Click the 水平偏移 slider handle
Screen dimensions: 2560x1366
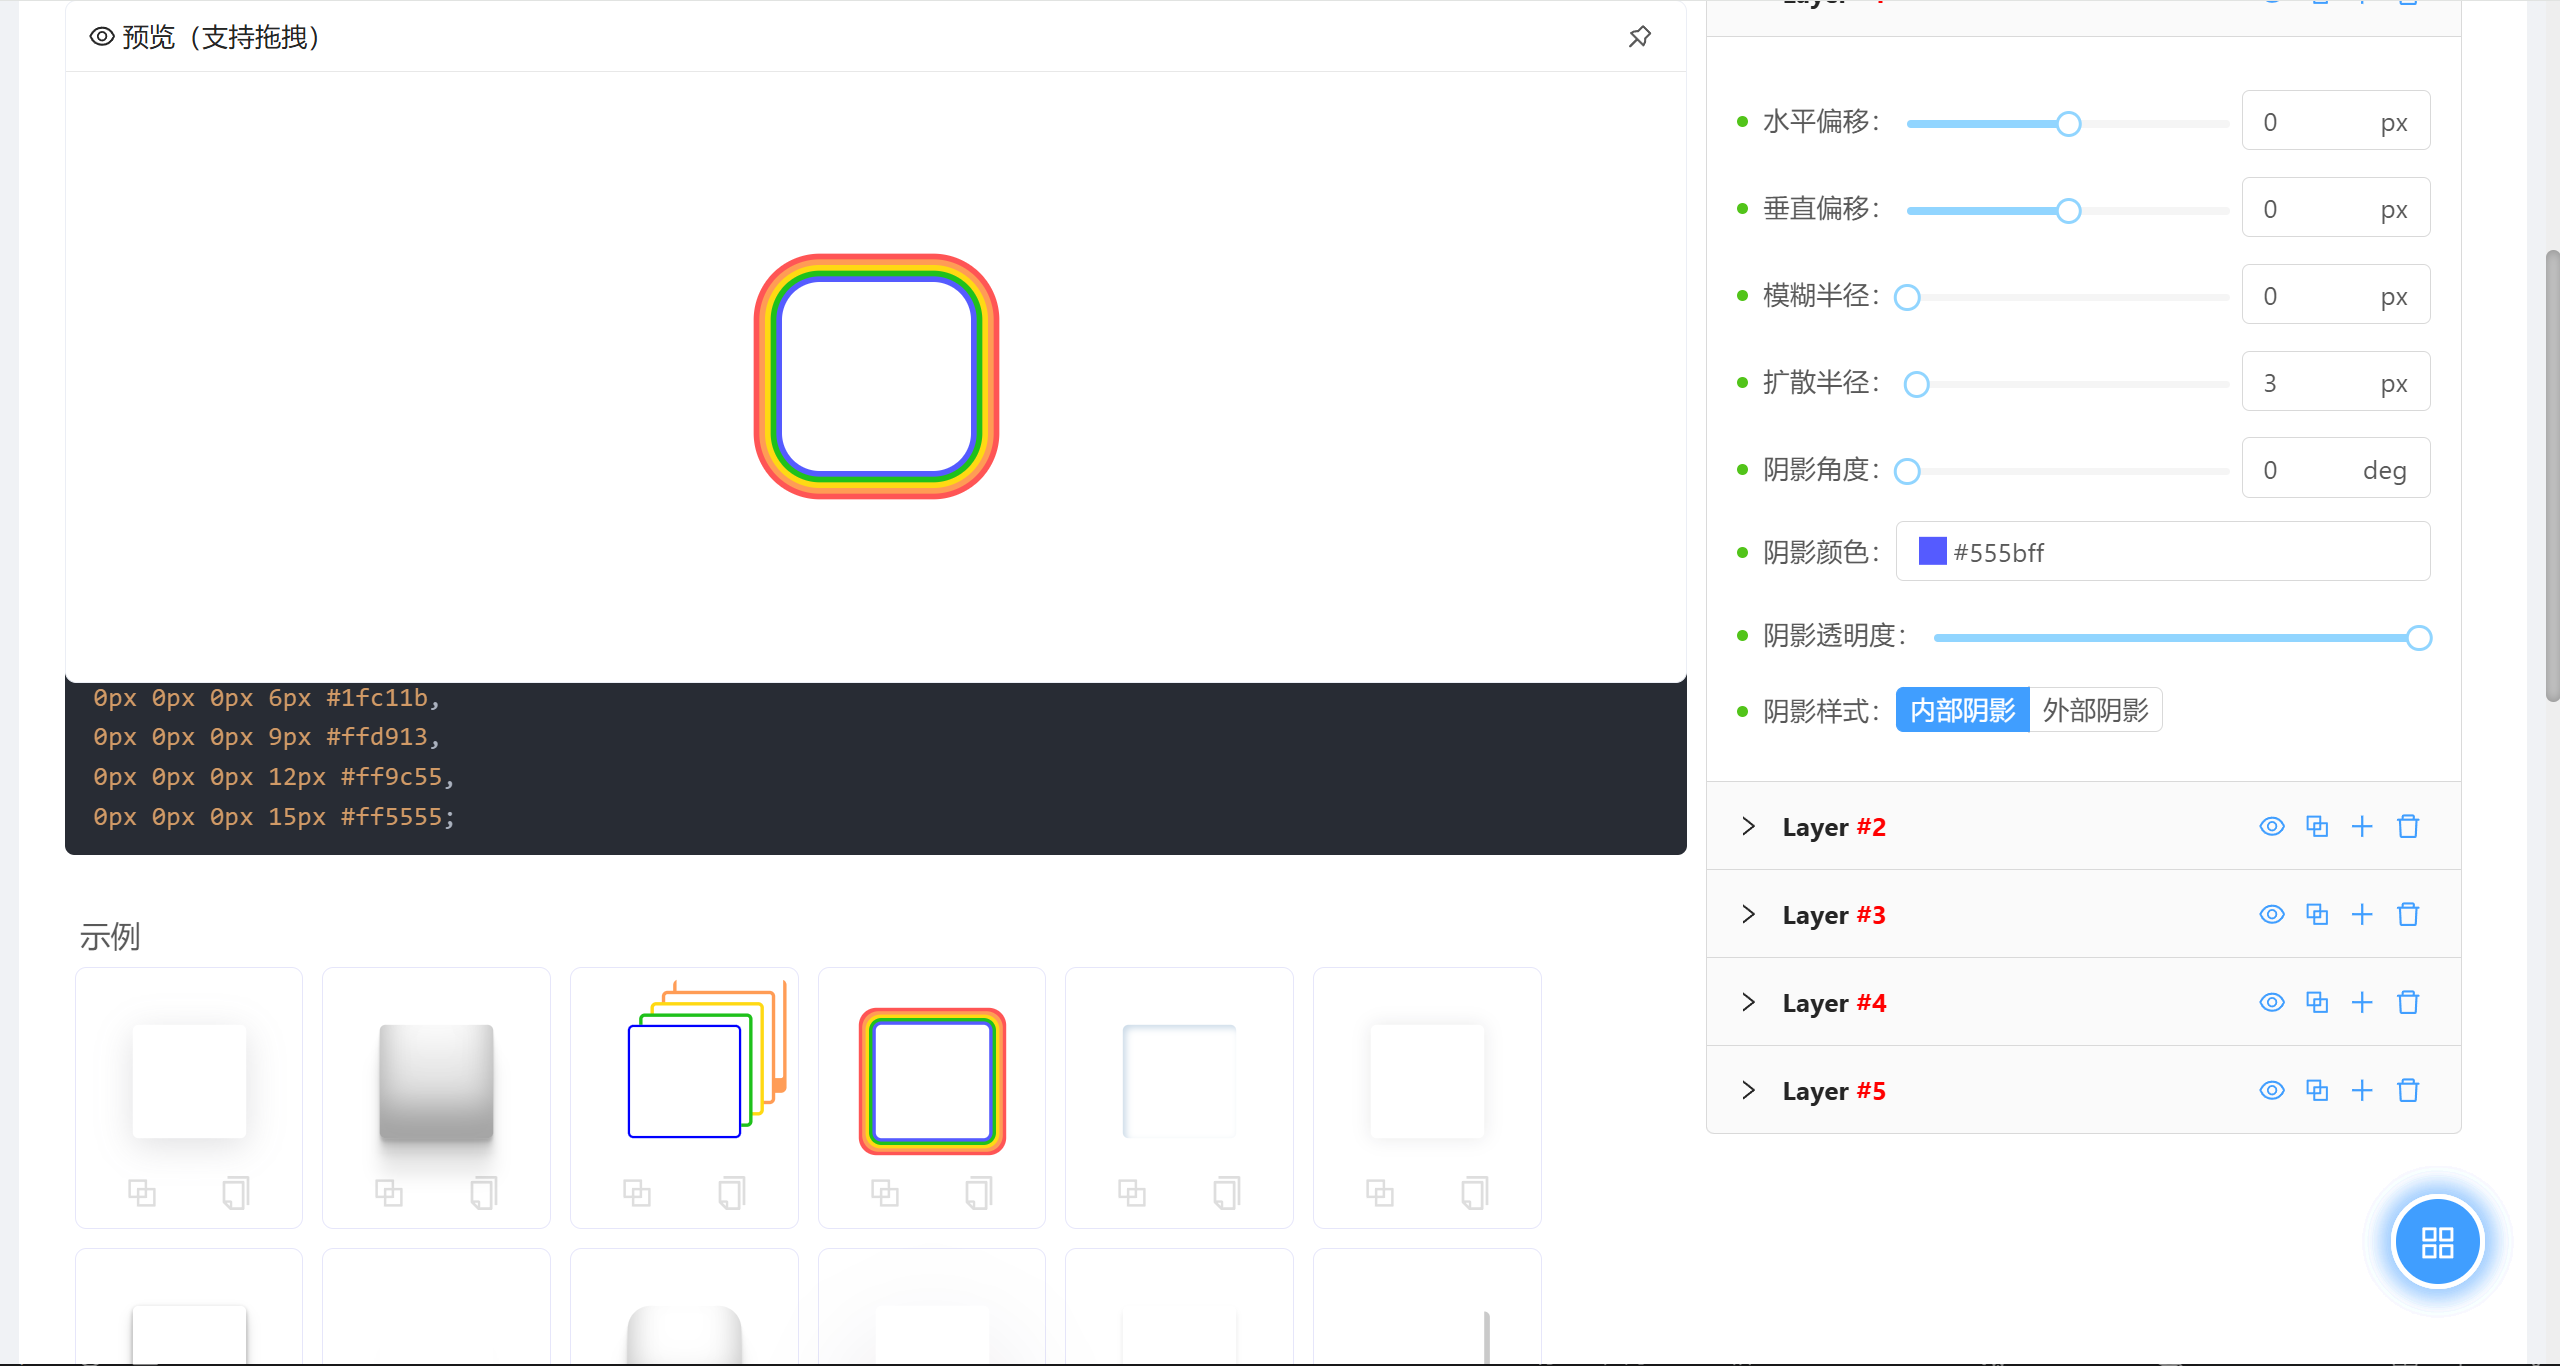coord(2068,124)
